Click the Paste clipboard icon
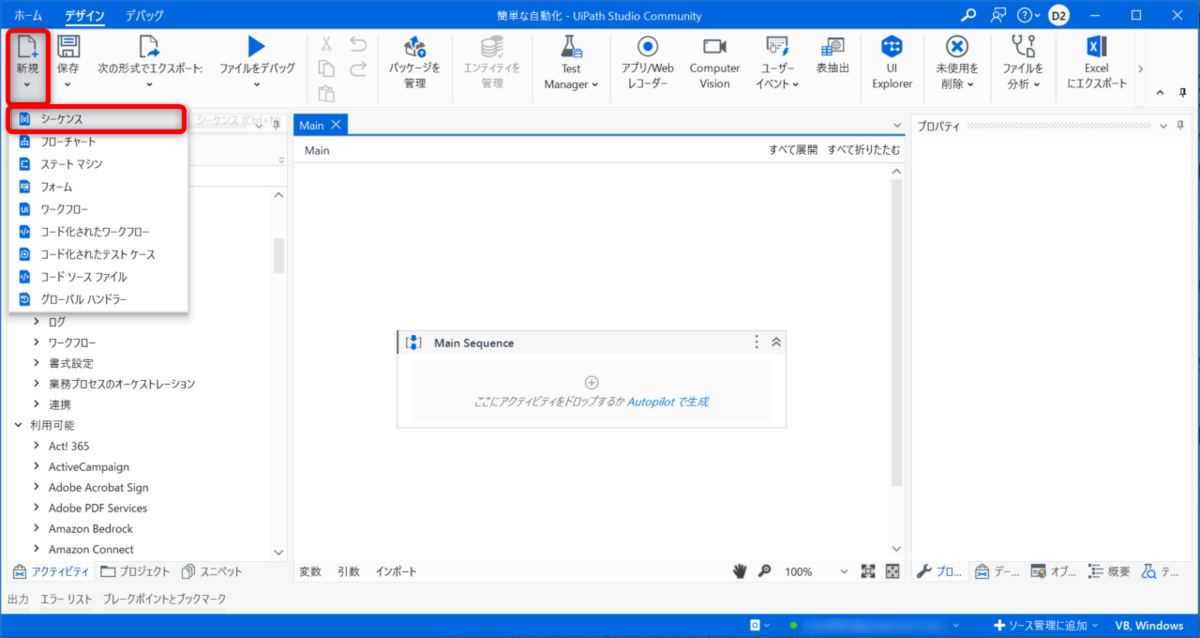This screenshot has width=1200, height=638. [326, 94]
